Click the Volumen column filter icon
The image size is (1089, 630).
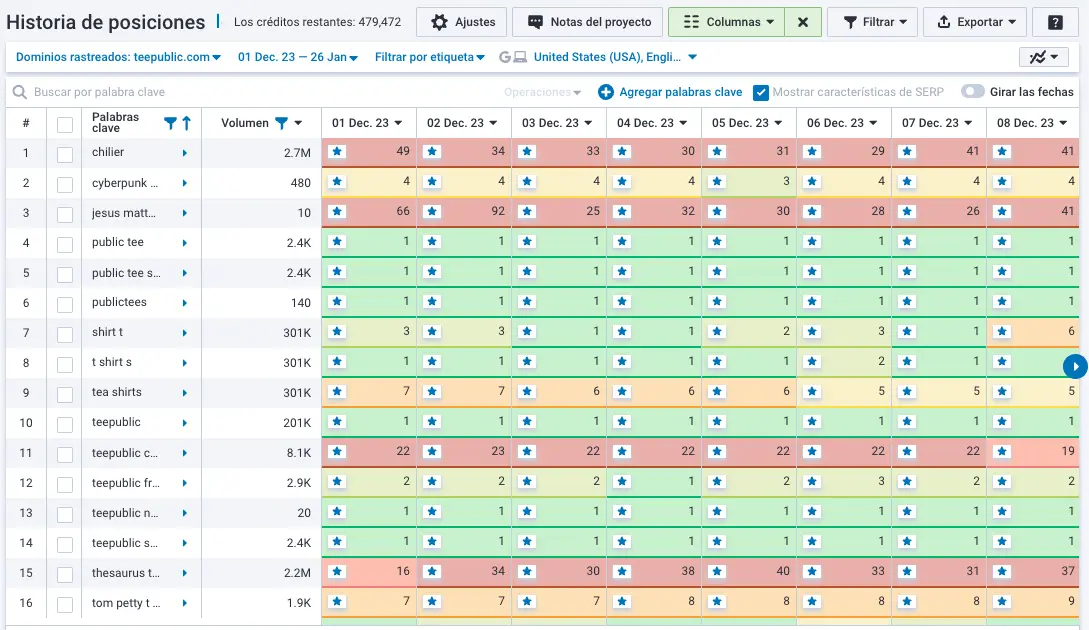(278, 122)
